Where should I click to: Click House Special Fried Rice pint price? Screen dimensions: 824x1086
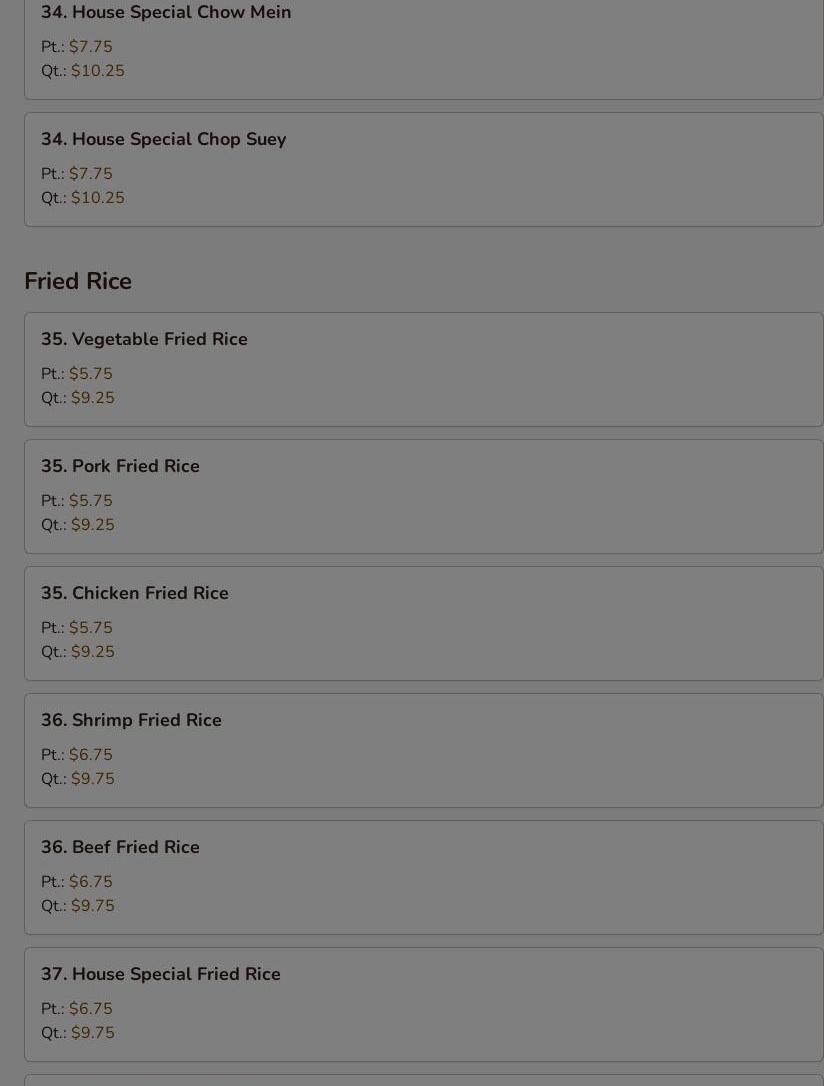pos(90,1009)
